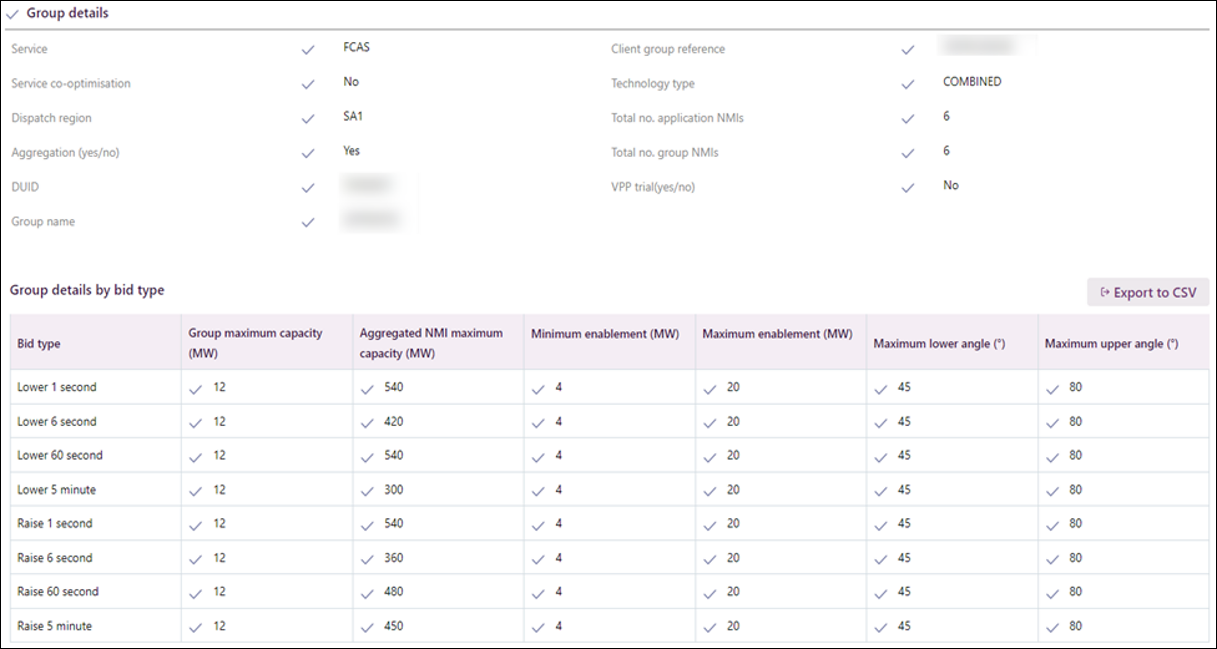The height and width of the screenshot is (649, 1217).
Task: Click the Minimum enablement (MW) column header
Action: click(x=605, y=334)
